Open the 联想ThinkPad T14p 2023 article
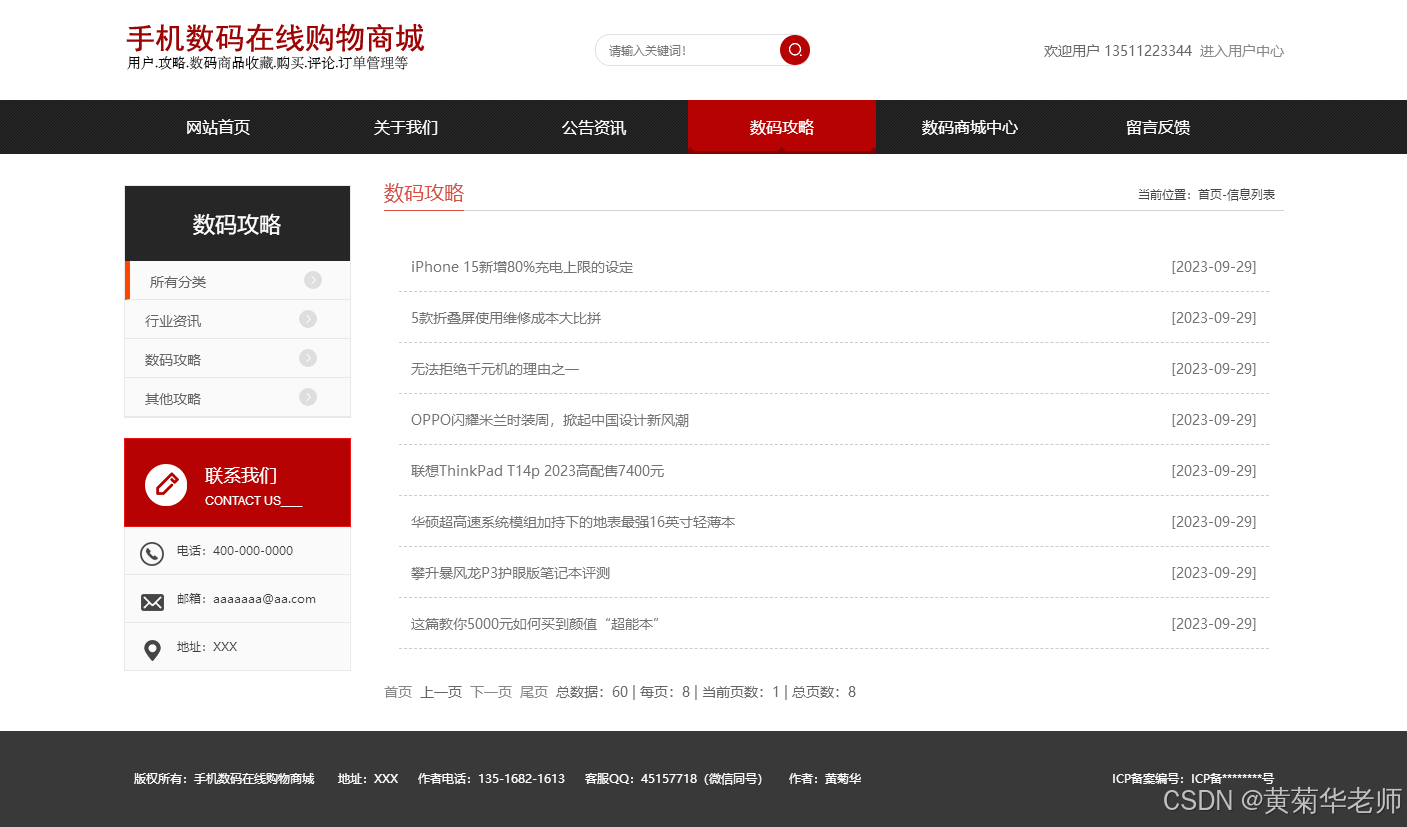Screen dimensions: 1407x827 tap(538, 471)
